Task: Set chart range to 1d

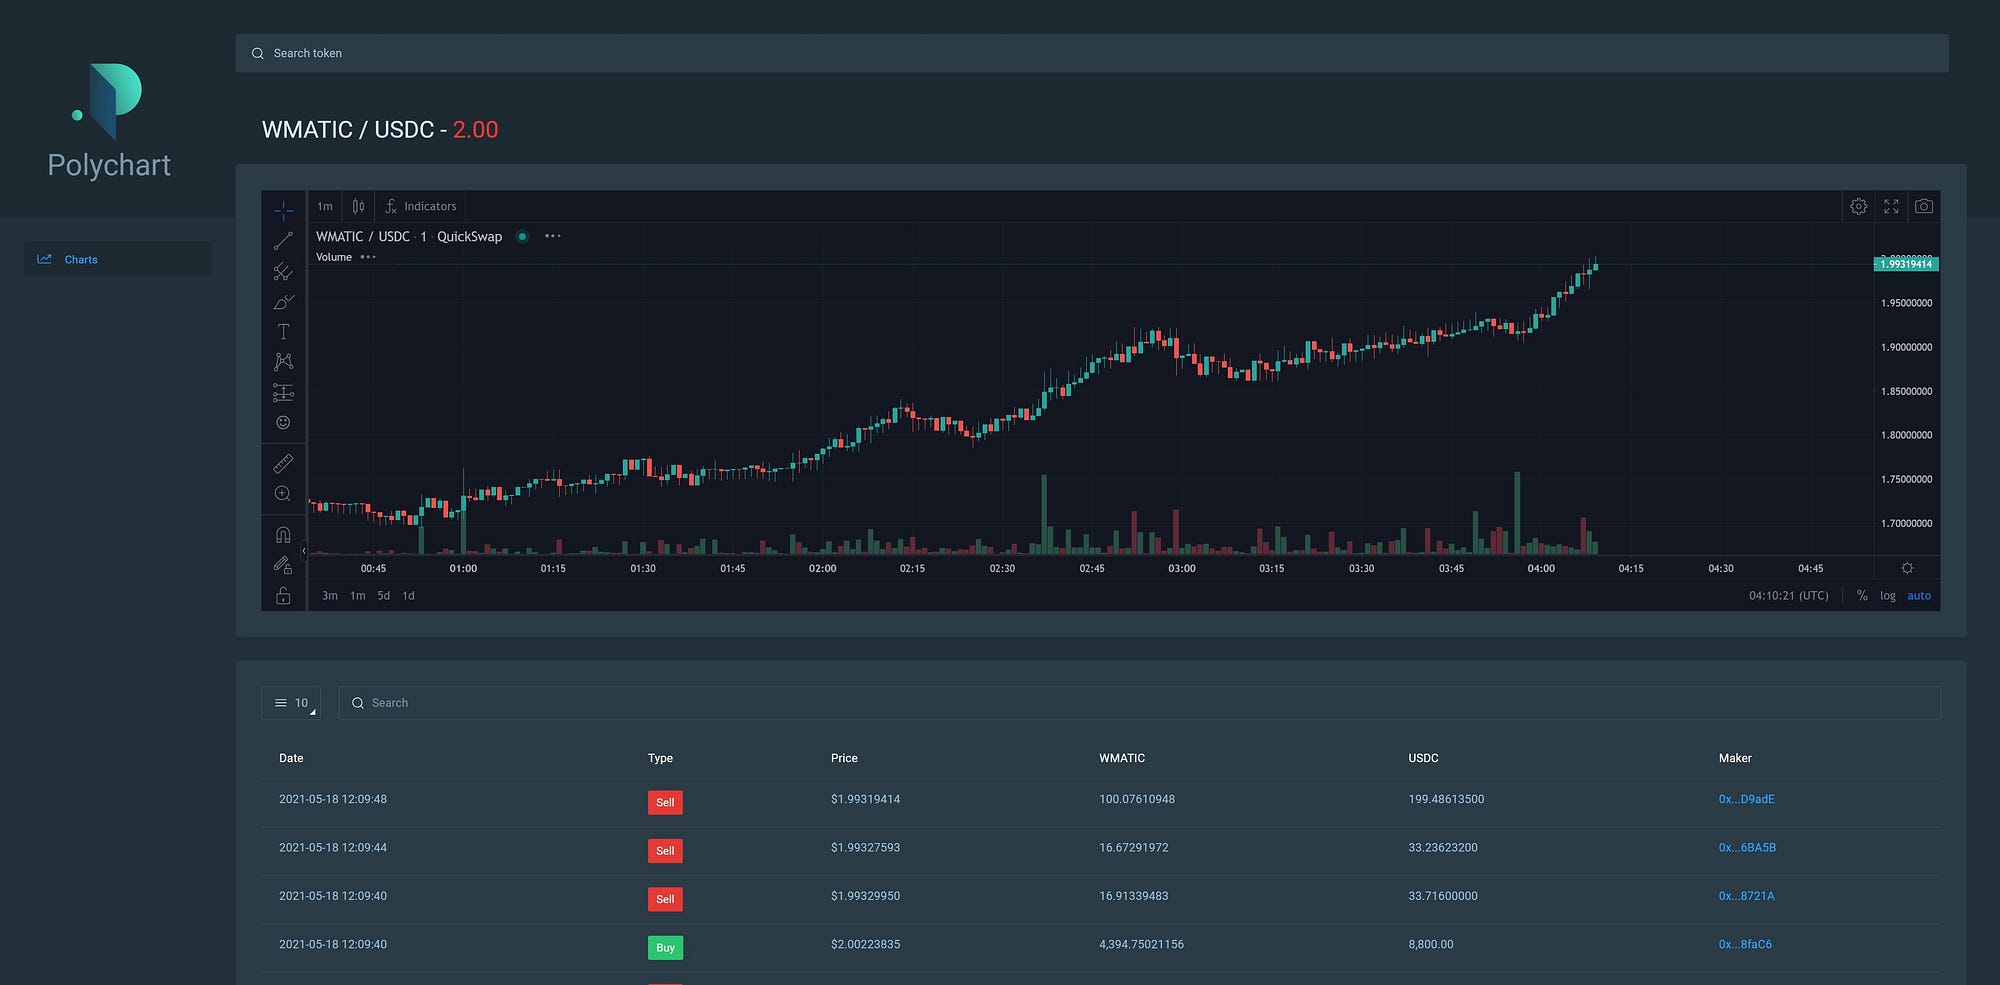Action: (x=408, y=596)
